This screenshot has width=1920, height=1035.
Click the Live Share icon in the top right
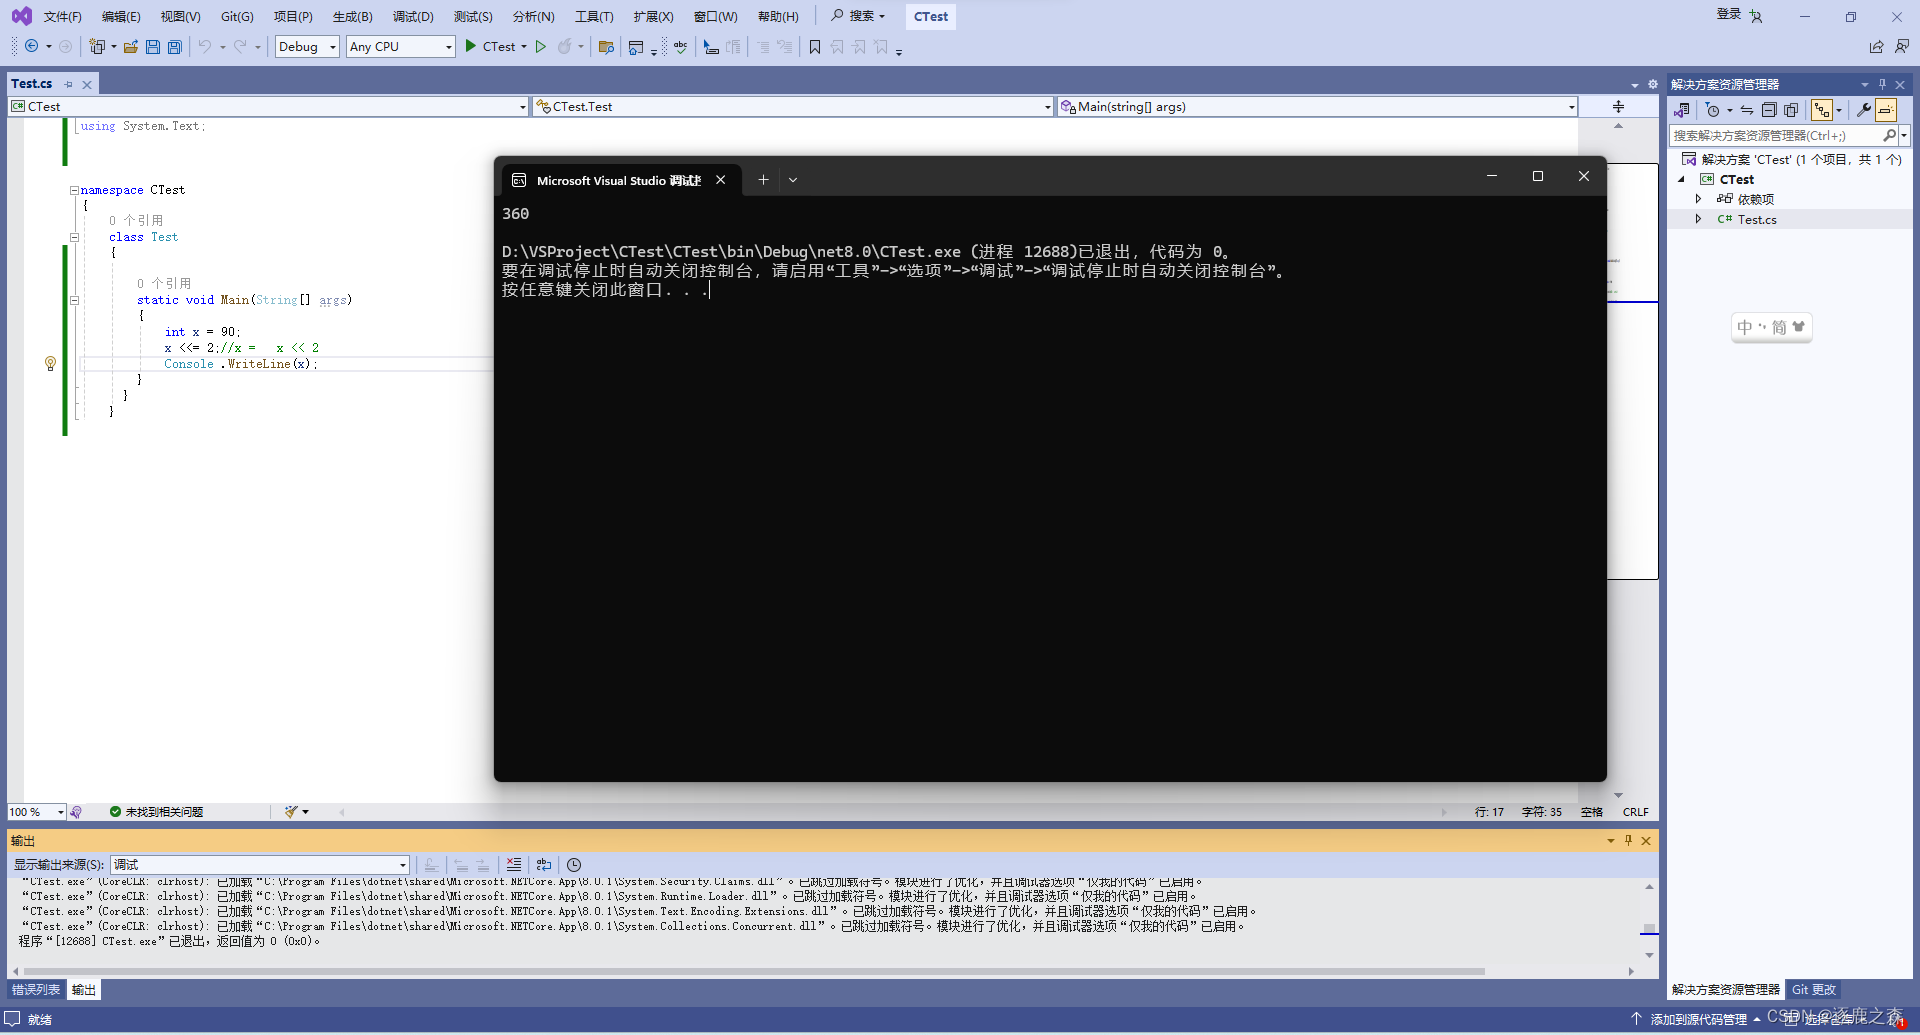click(1877, 46)
